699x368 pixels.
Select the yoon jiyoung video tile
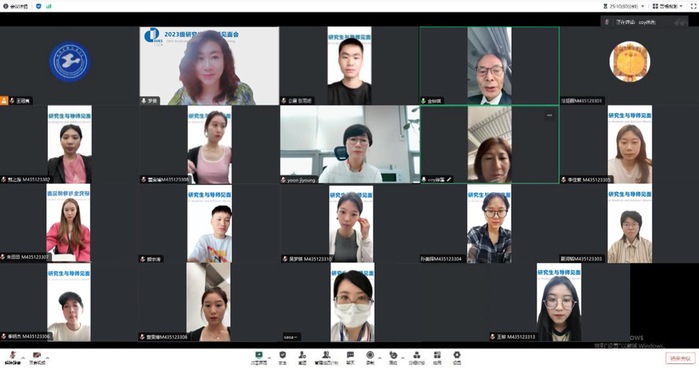(350, 145)
